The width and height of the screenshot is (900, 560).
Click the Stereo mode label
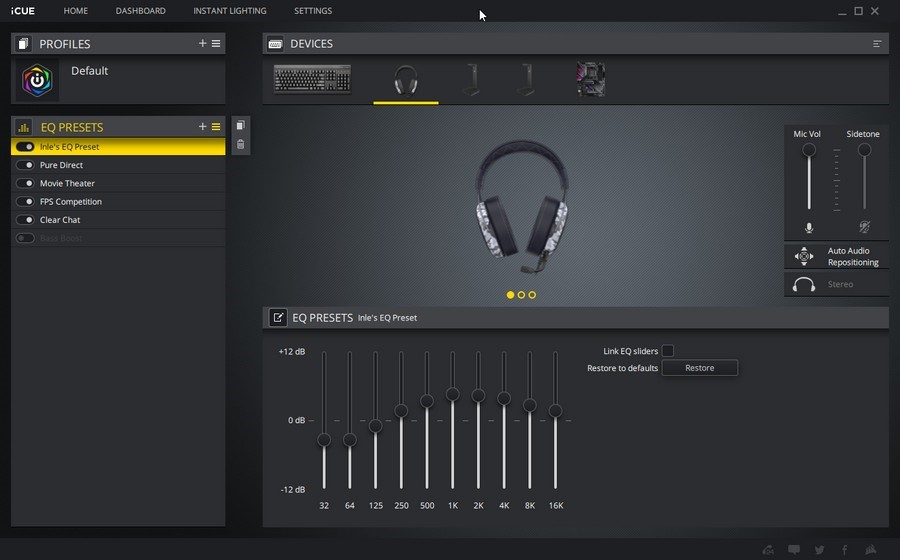pyautogui.click(x=840, y=284)
